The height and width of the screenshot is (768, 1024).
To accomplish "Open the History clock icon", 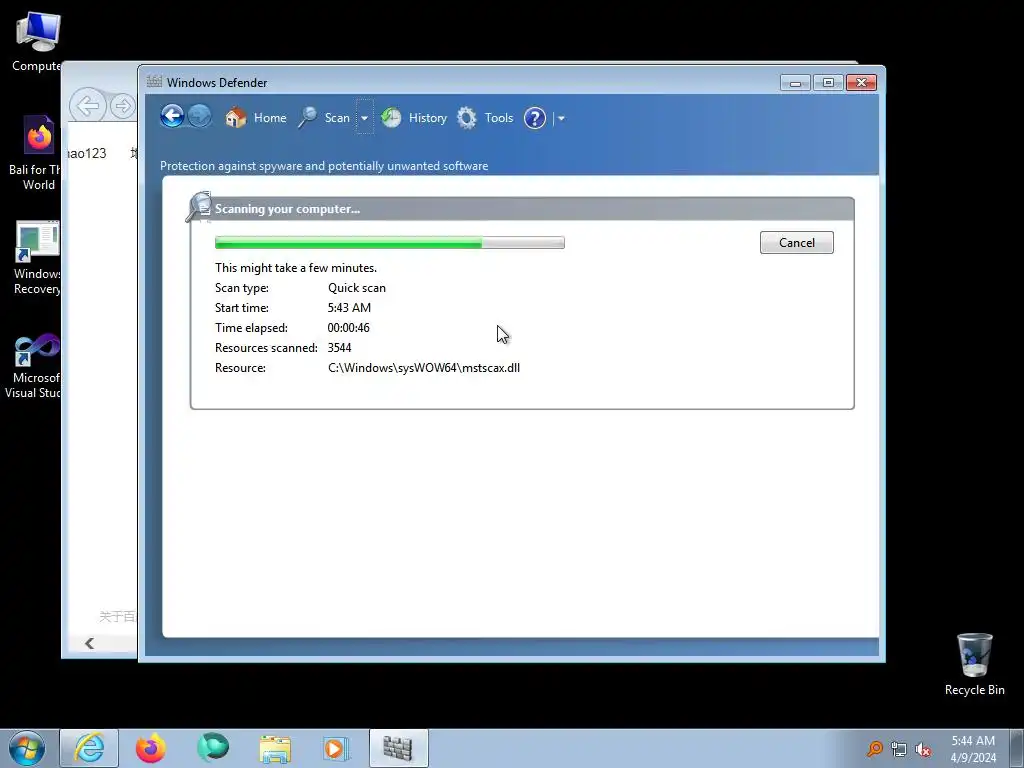I will 391,118.
